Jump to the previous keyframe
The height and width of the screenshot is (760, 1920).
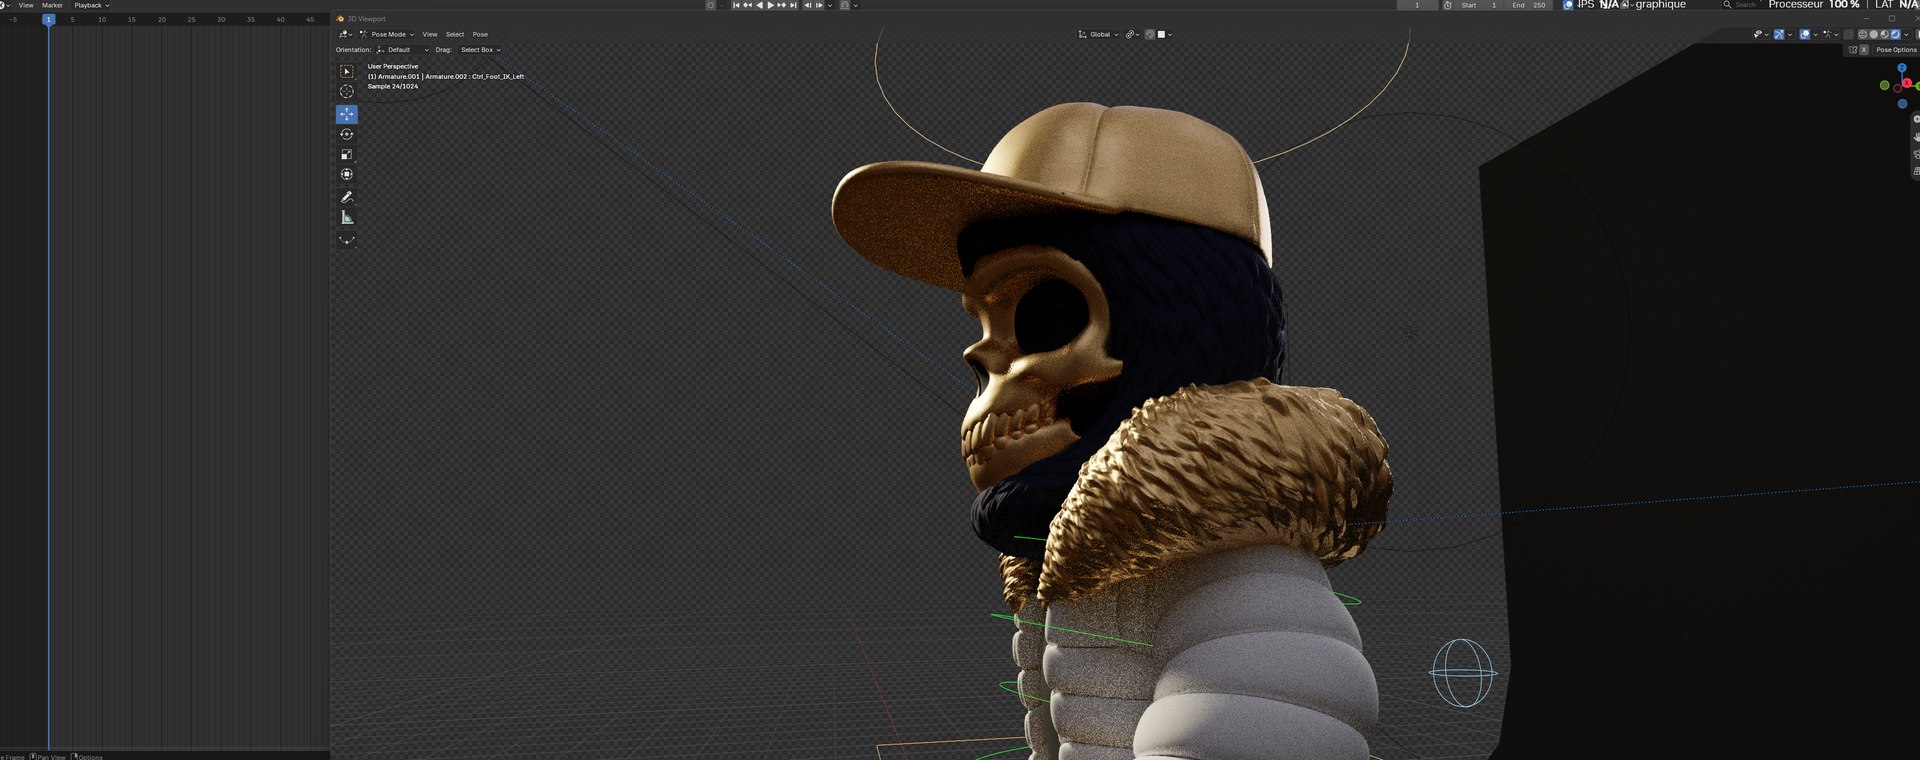(747, 5)
